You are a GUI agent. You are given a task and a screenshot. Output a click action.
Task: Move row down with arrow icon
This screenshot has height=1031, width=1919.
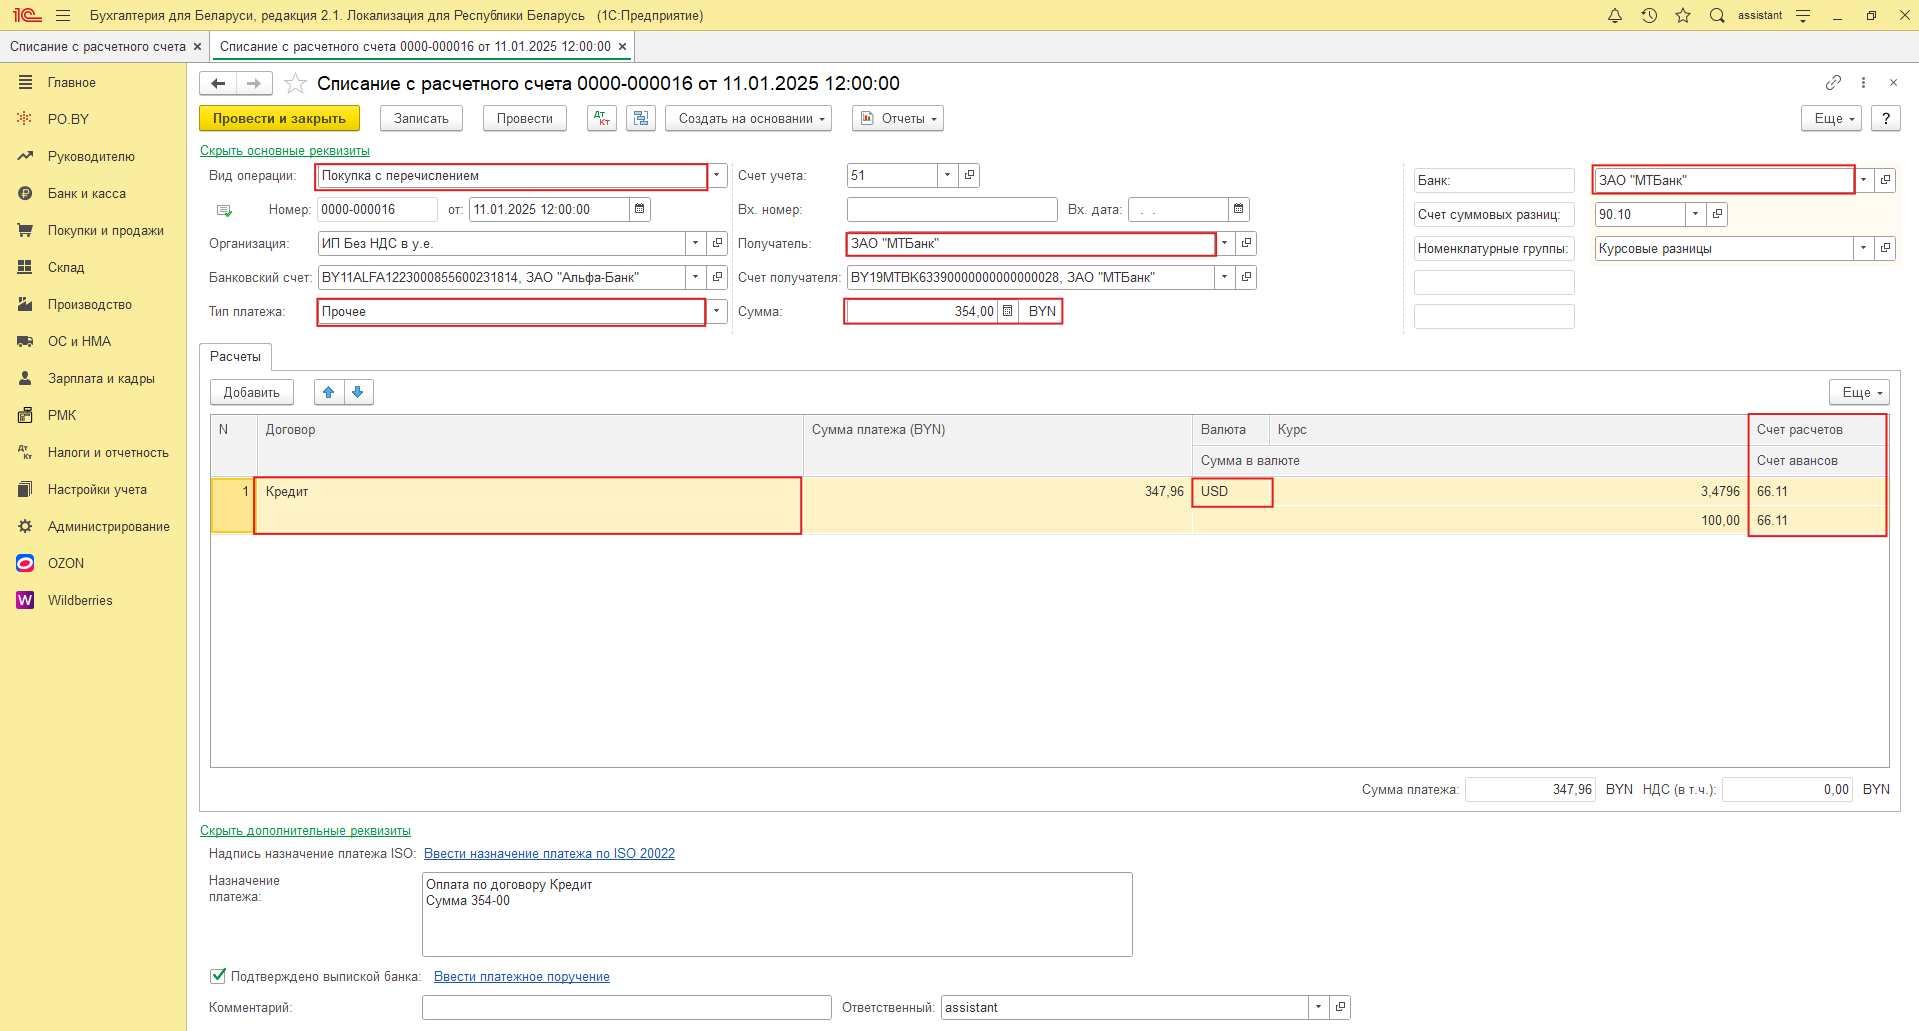click(x=358, y=392)
